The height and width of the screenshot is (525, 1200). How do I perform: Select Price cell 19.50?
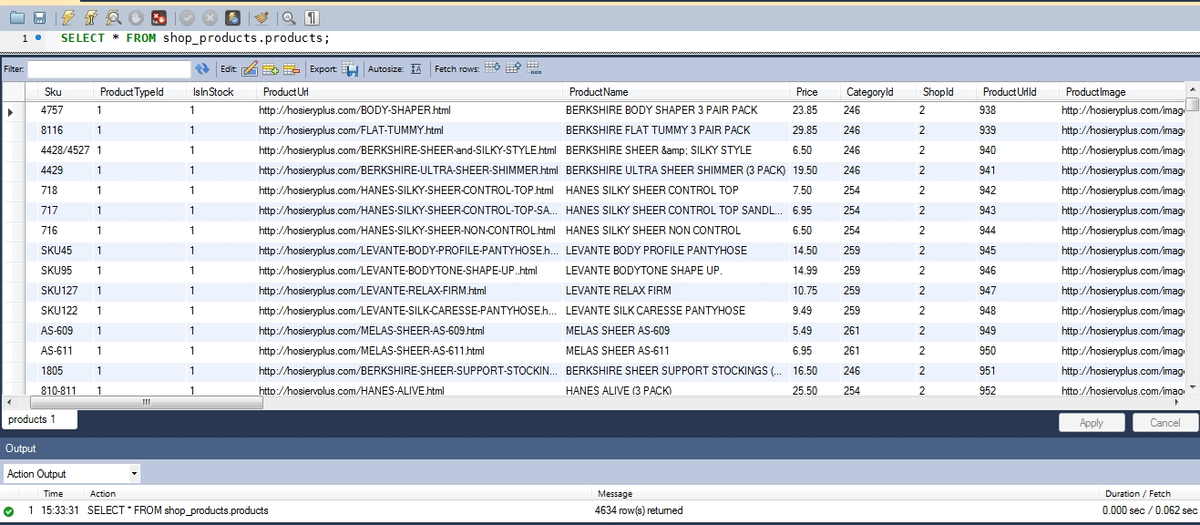click(x=814, y=170)
